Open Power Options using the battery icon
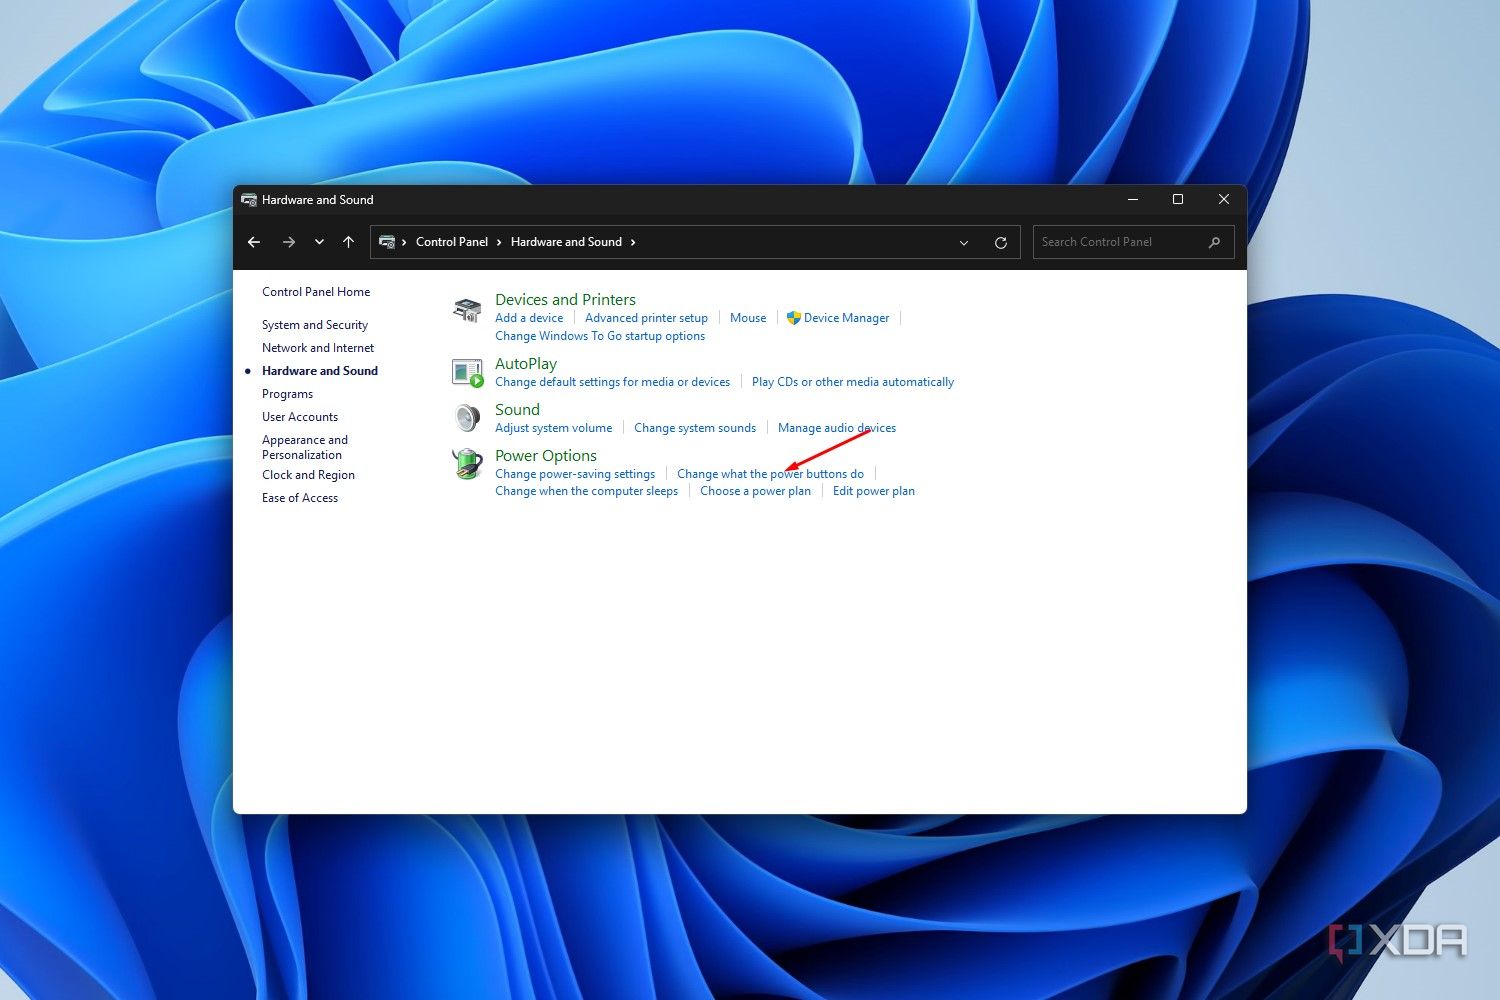Image resolution: width=1500 pixels, height=1000 pixels. [x=466, y=463]
